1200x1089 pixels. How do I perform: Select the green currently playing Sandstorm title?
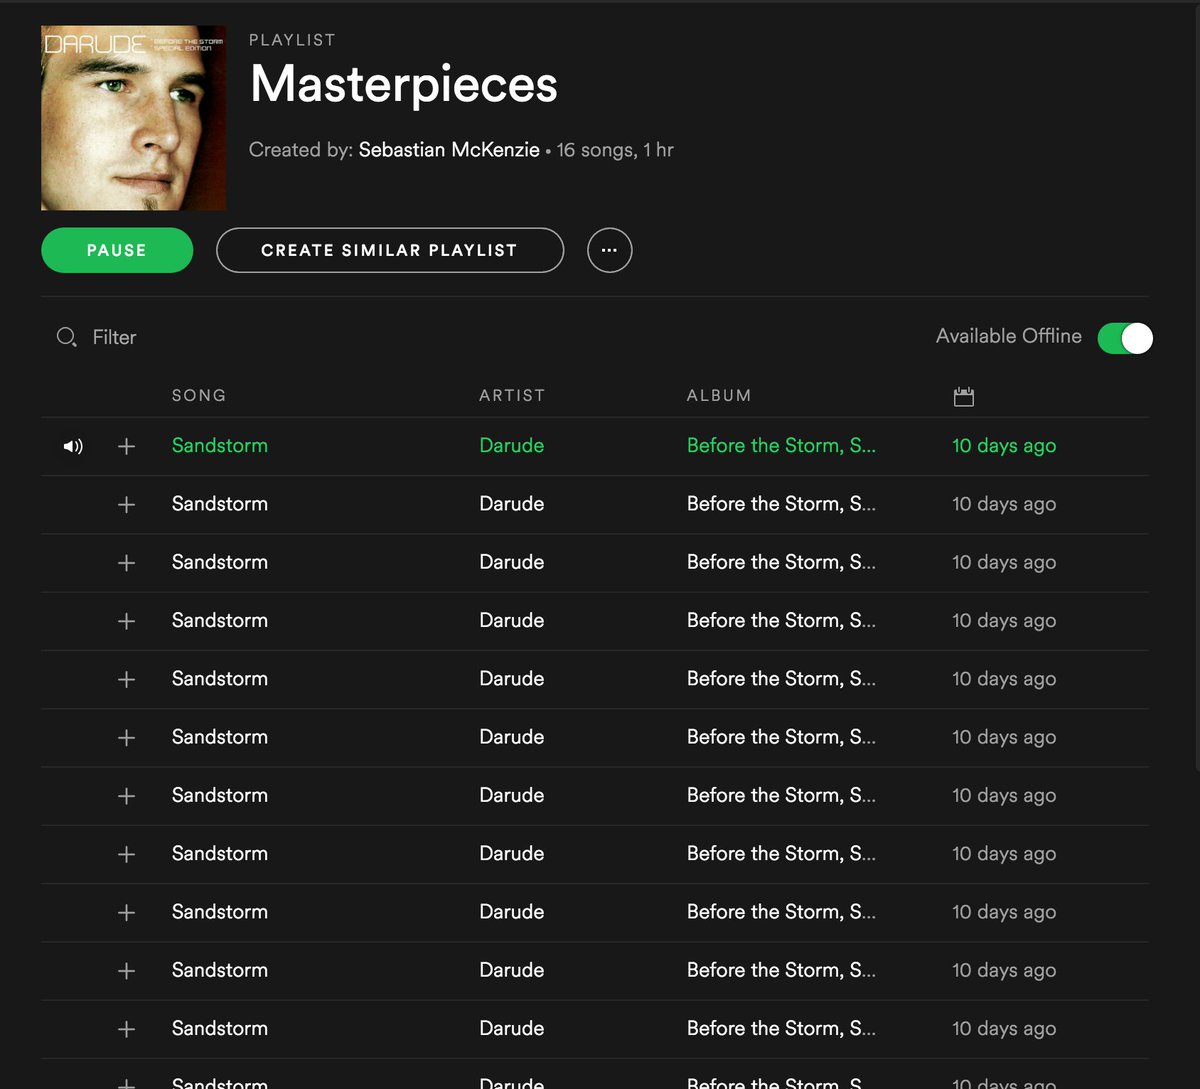(x=220, y=446)
